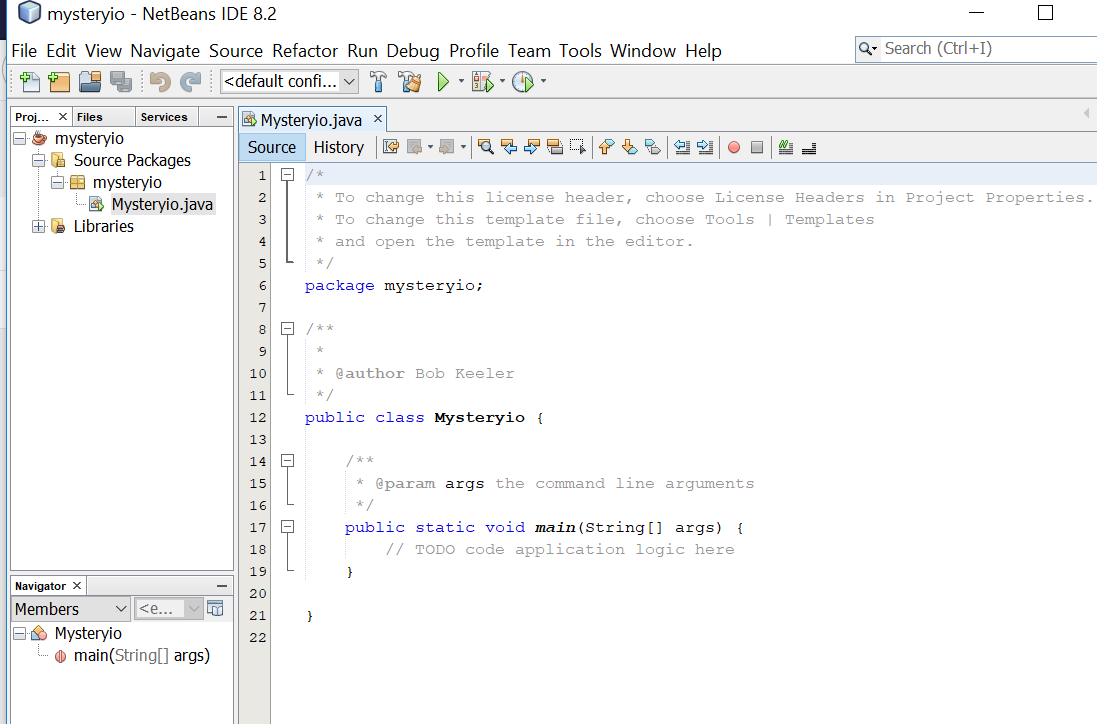Viewport: 1097px width, 724px height.
Task: Click the Redo arrow icon
Action: 190,82
